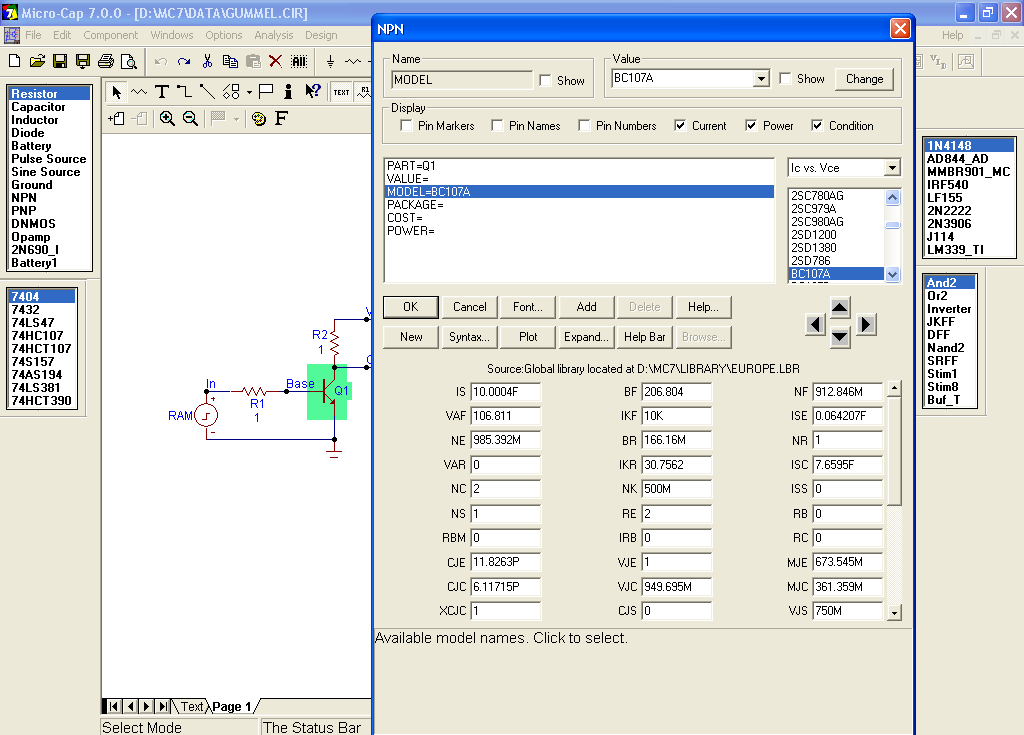Click the Change button
The image size is (1024, 735).
pyautogui.click(x=865, y=79)
